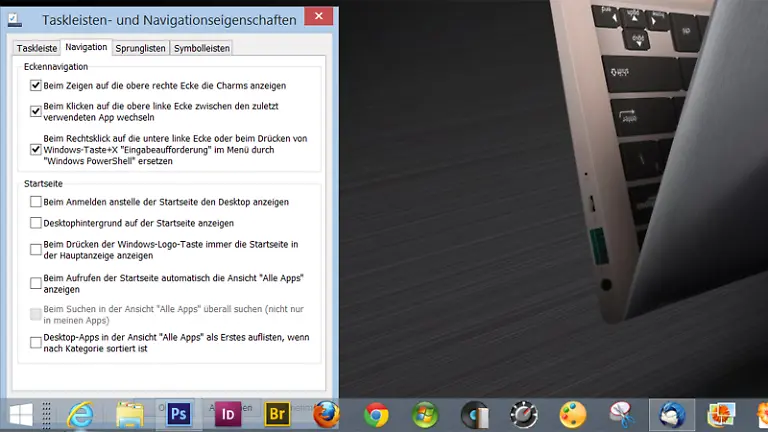768x432 pixels.
Task: Close the Taskleisten- und Navigationseigenschaften dialog
Action: [318, 17]
